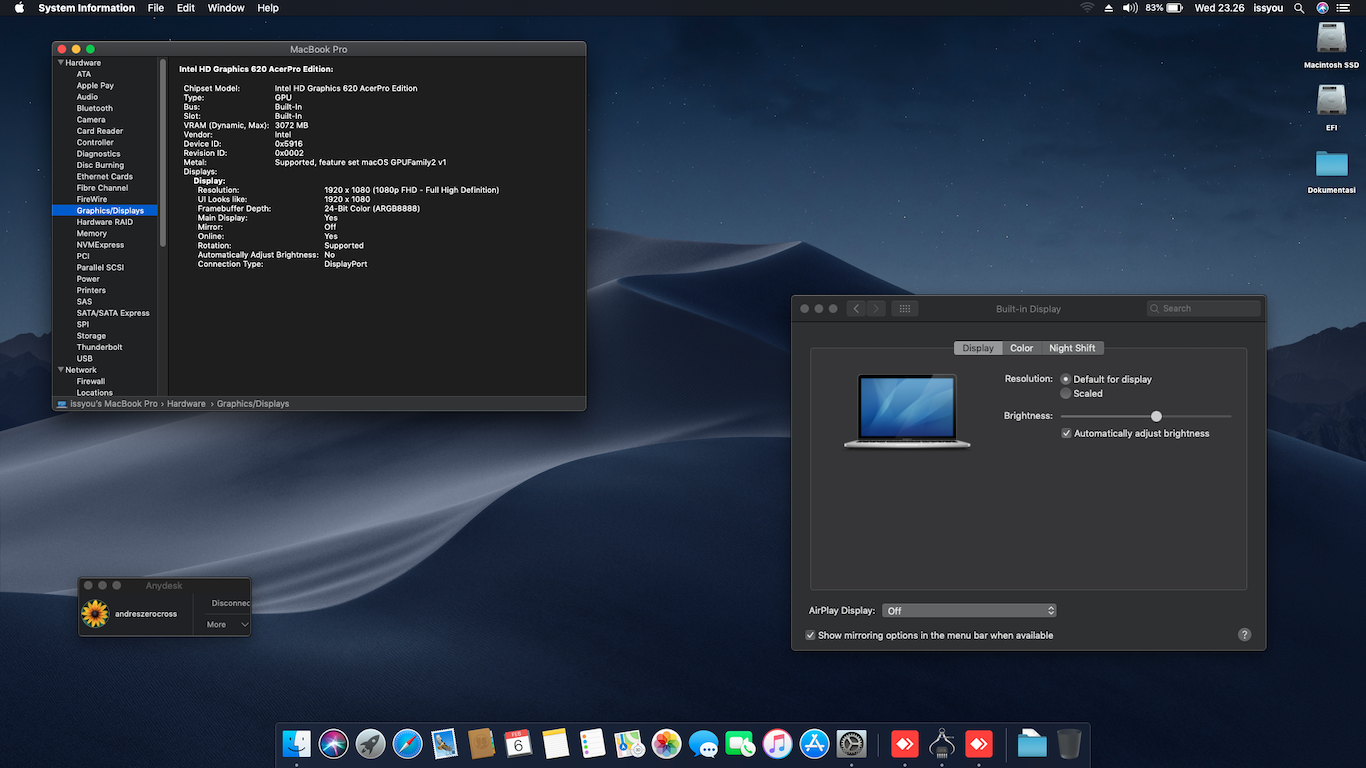Click the Wed 23.26 clock

click(x=1219, y=8)
